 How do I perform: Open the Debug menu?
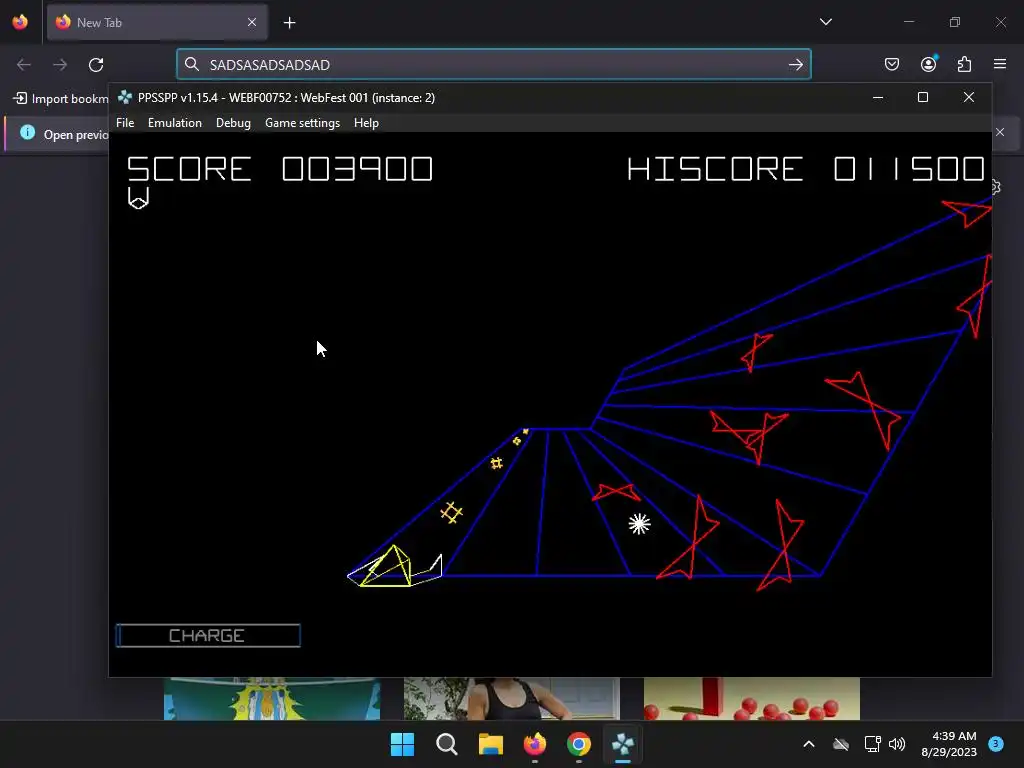click(233, 123)
